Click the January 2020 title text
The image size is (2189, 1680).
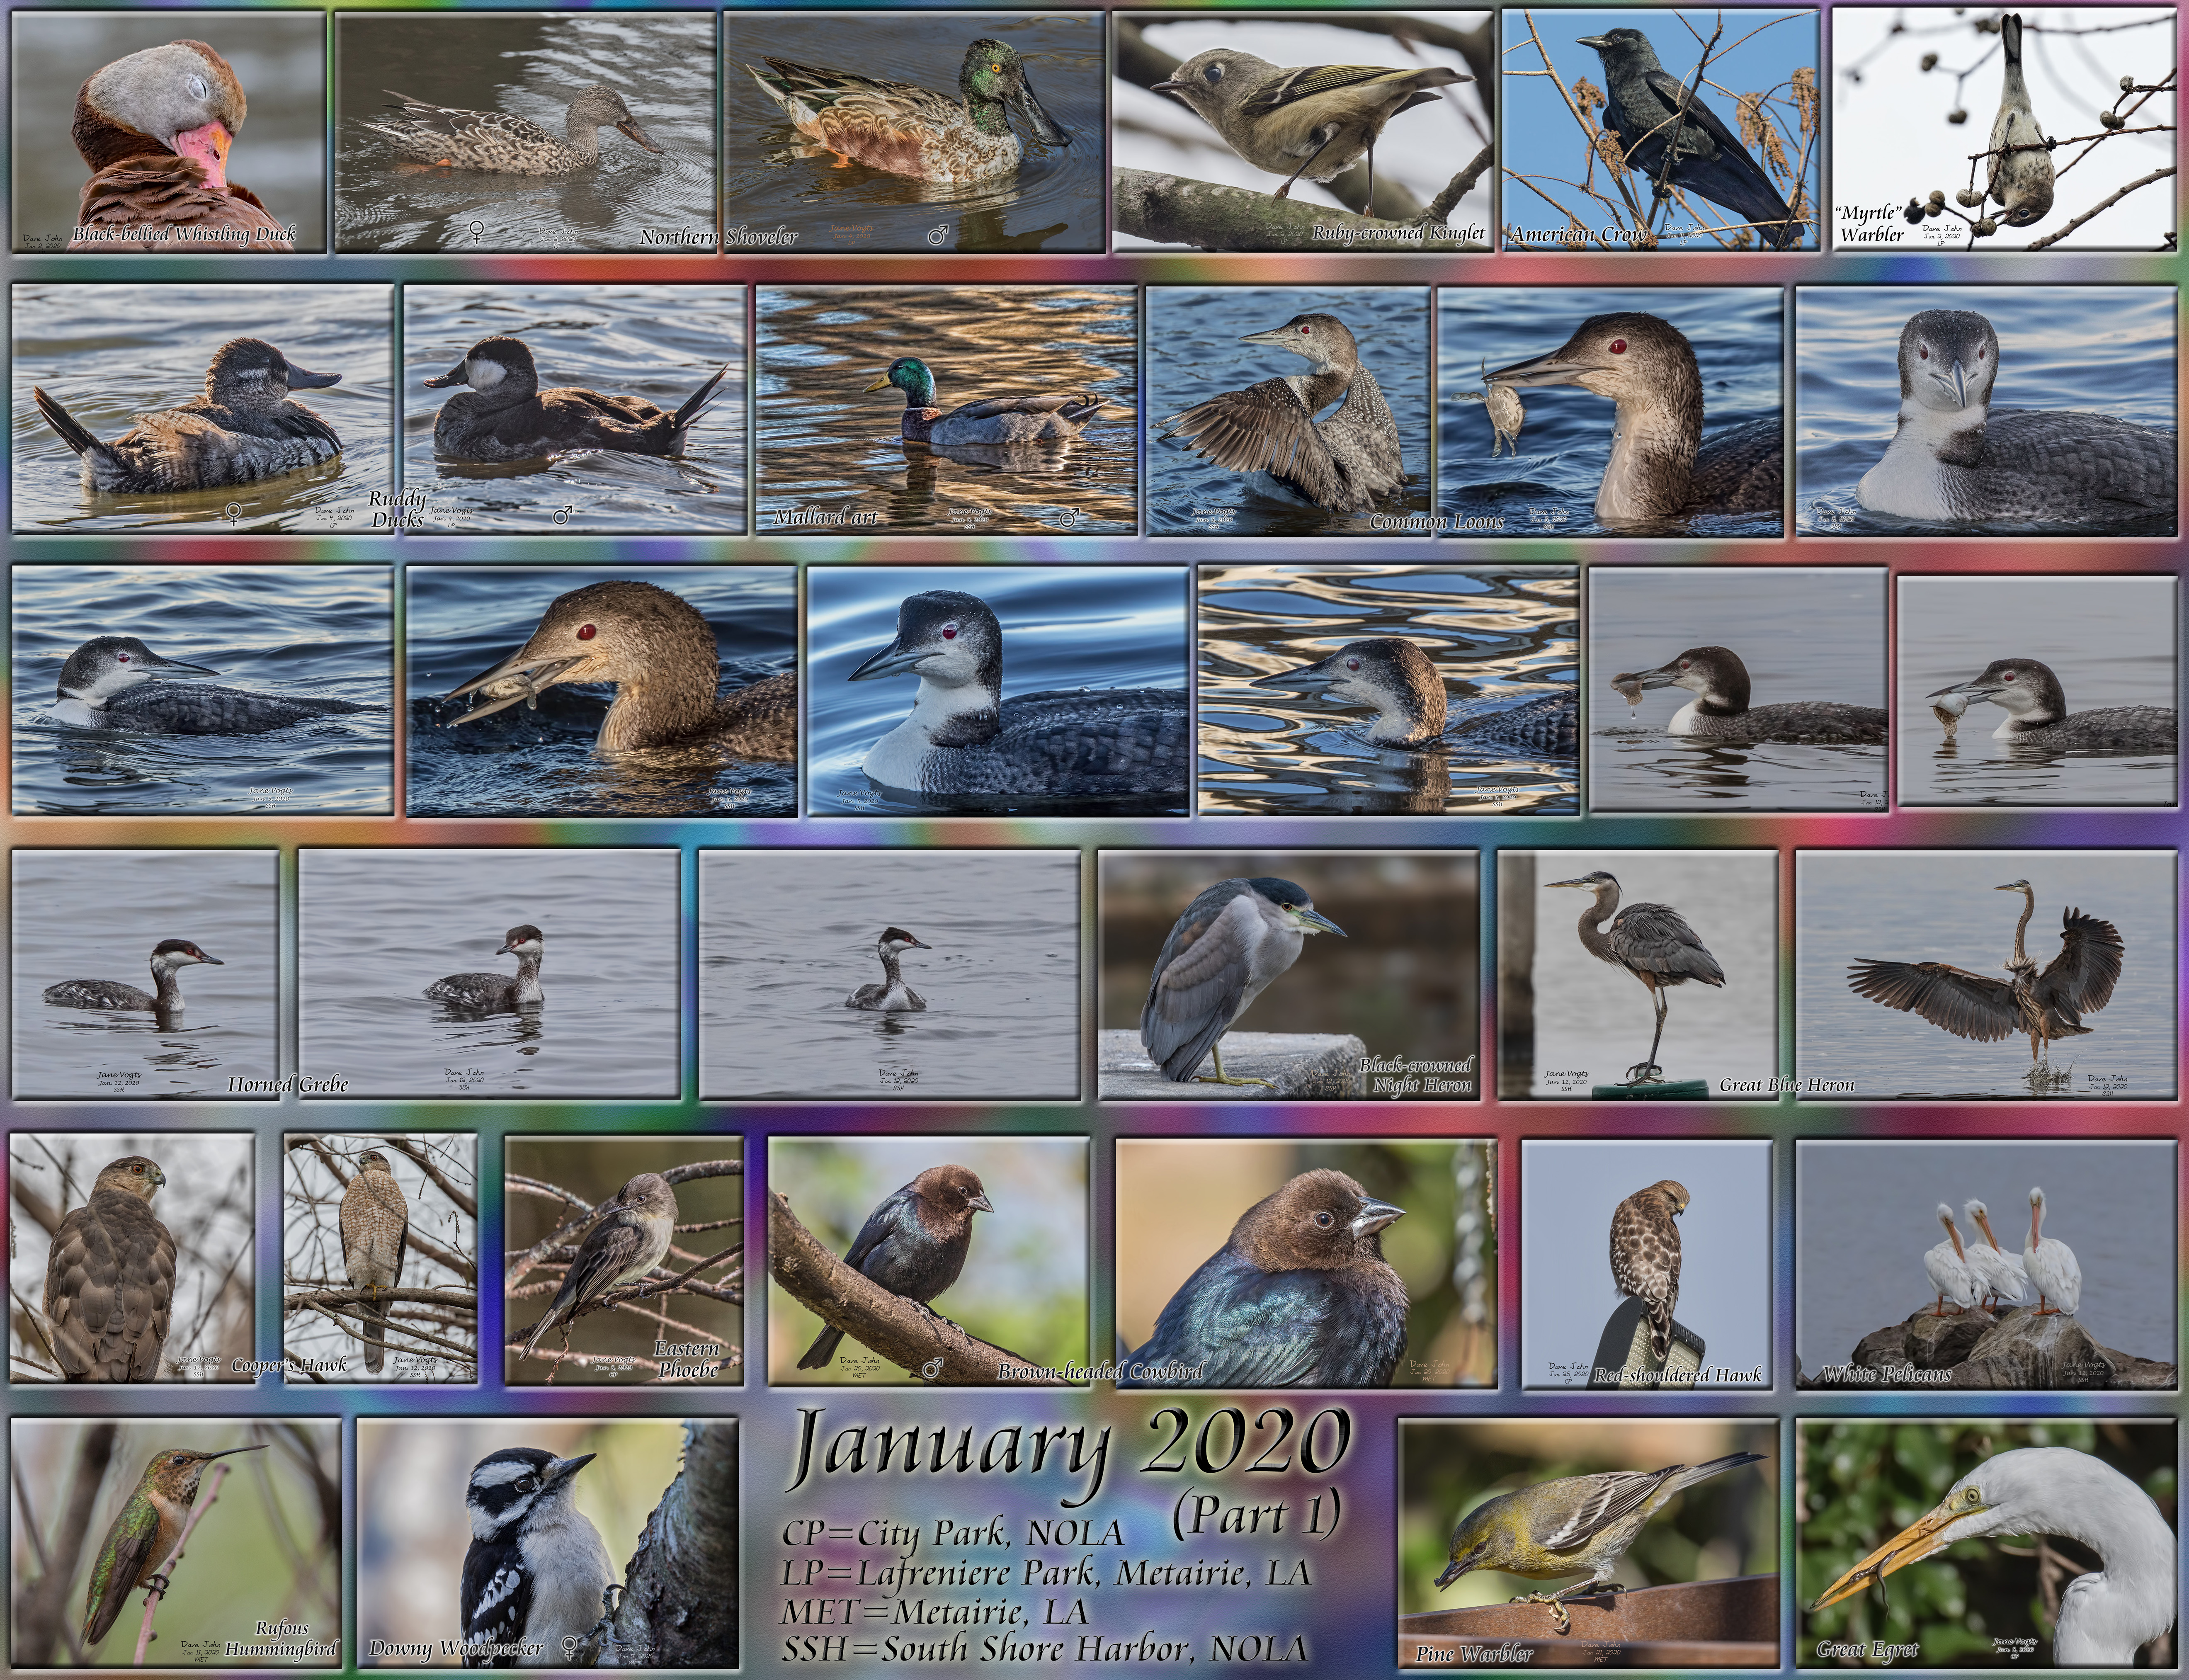[x=1068, y=1448]
